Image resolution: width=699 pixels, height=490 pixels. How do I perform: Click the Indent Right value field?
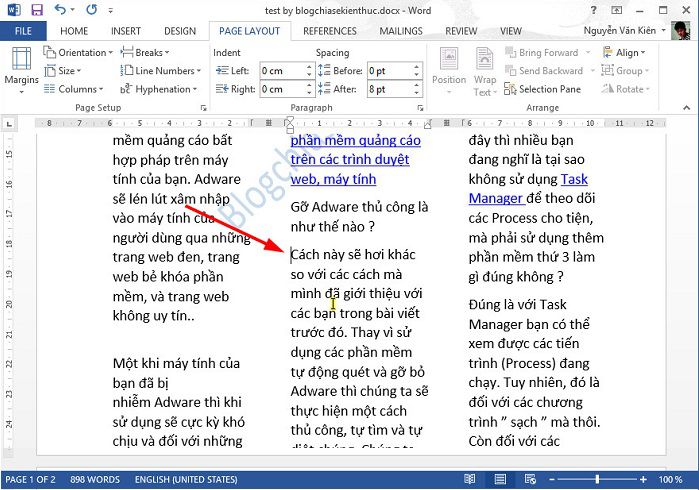pos(282,89)
